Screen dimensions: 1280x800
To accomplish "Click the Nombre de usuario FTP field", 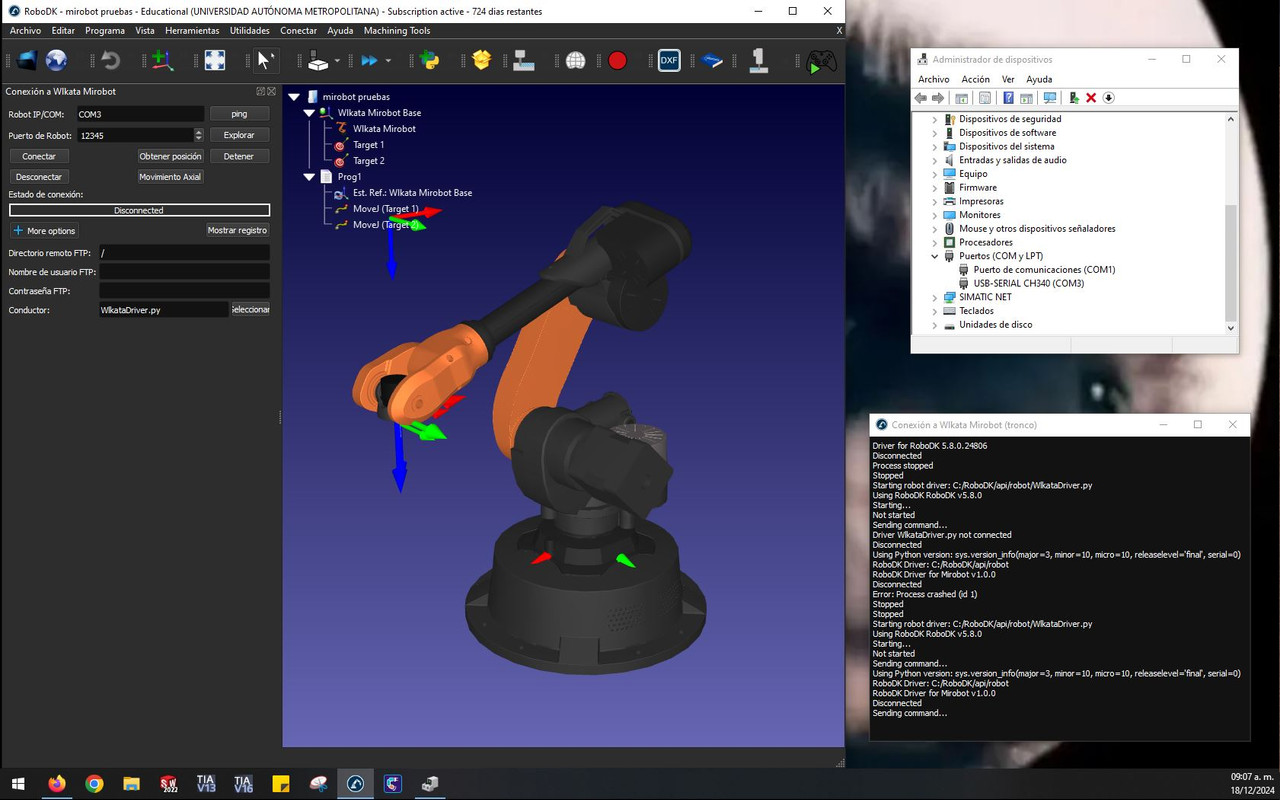I will (x=184, y=272).
